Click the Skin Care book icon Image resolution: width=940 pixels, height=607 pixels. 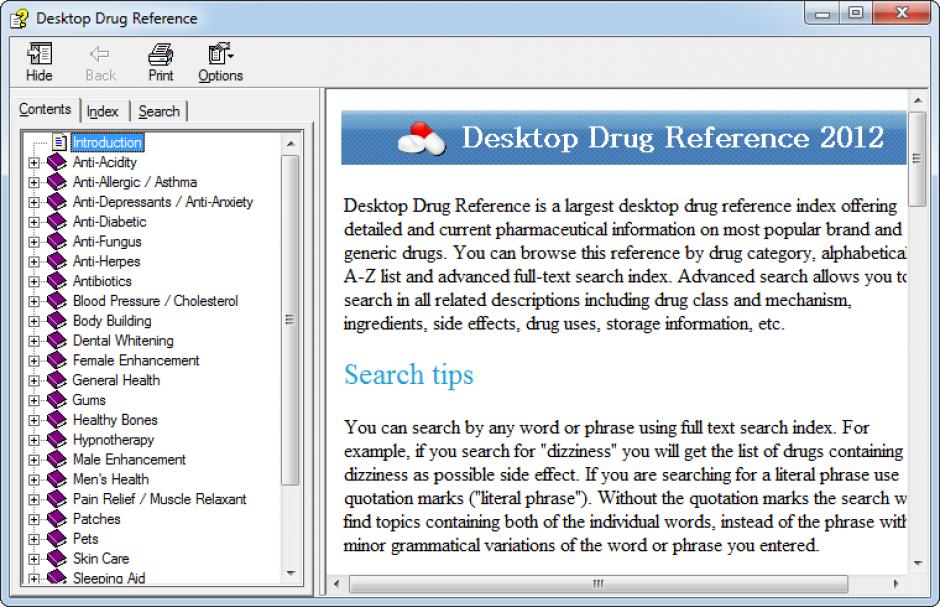pos(57,557)
